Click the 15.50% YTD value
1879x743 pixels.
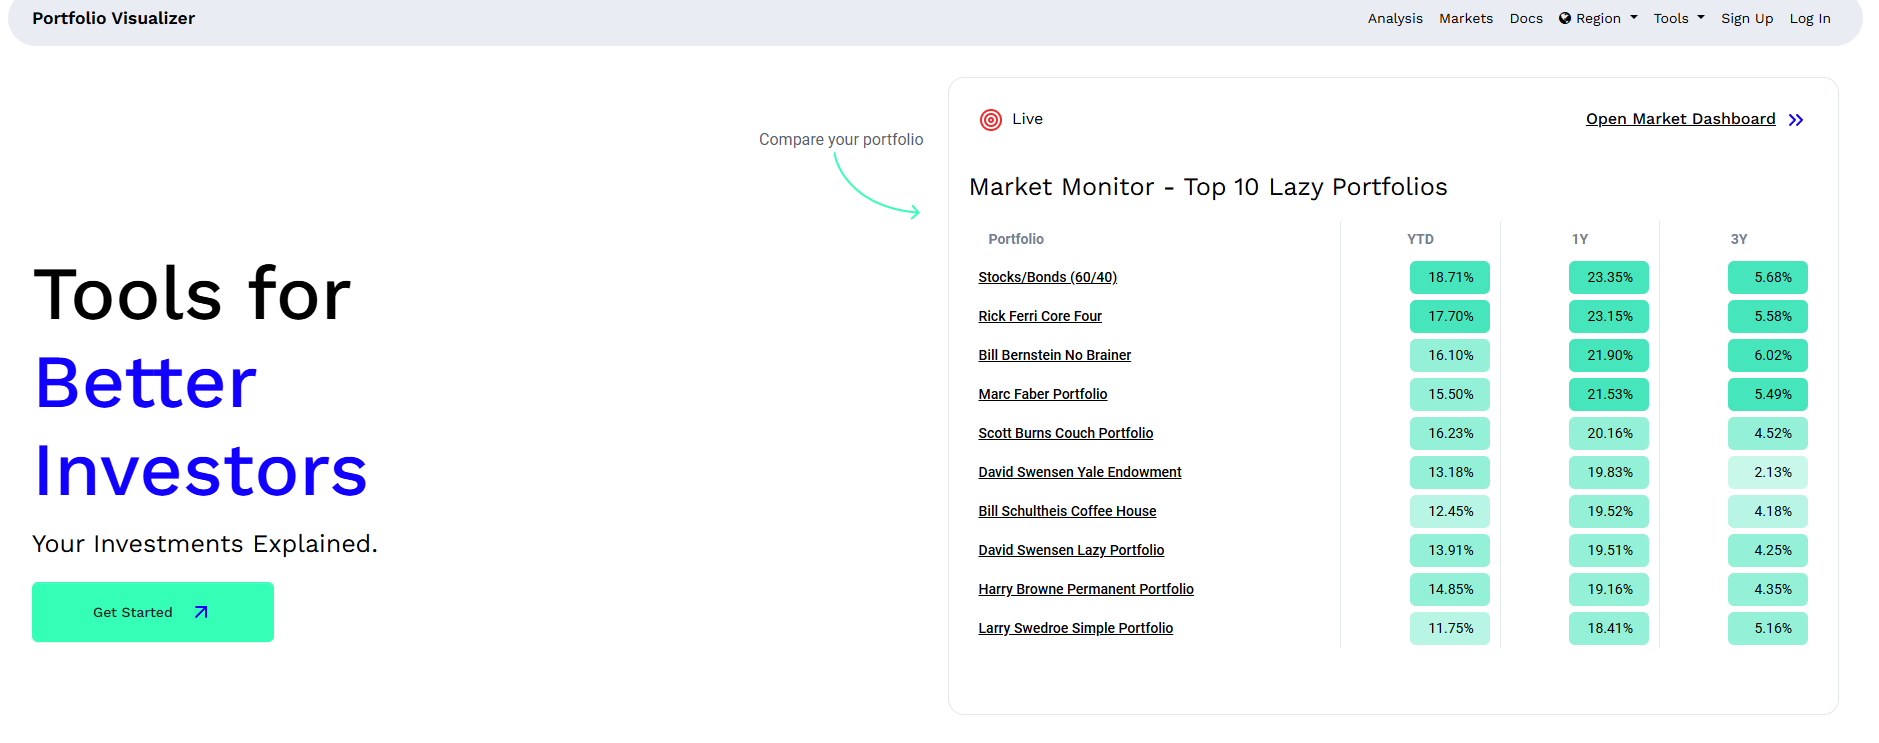(1450, 394)
